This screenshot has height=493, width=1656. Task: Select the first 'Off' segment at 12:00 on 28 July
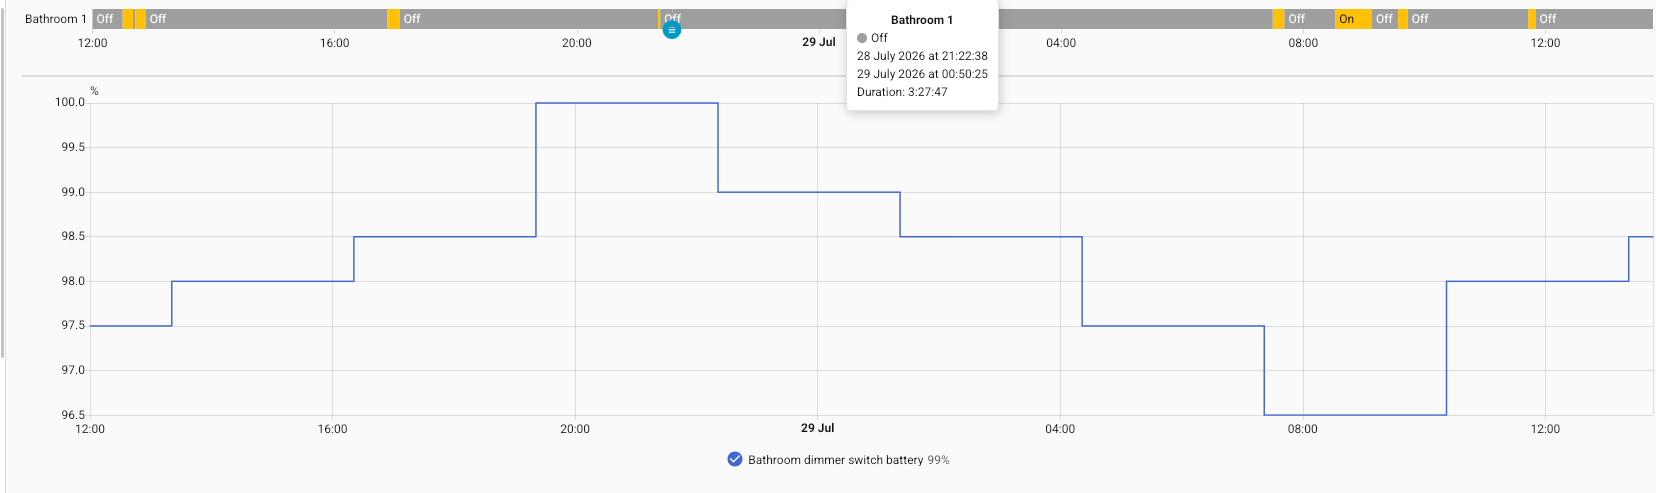[x=108, y=19]
